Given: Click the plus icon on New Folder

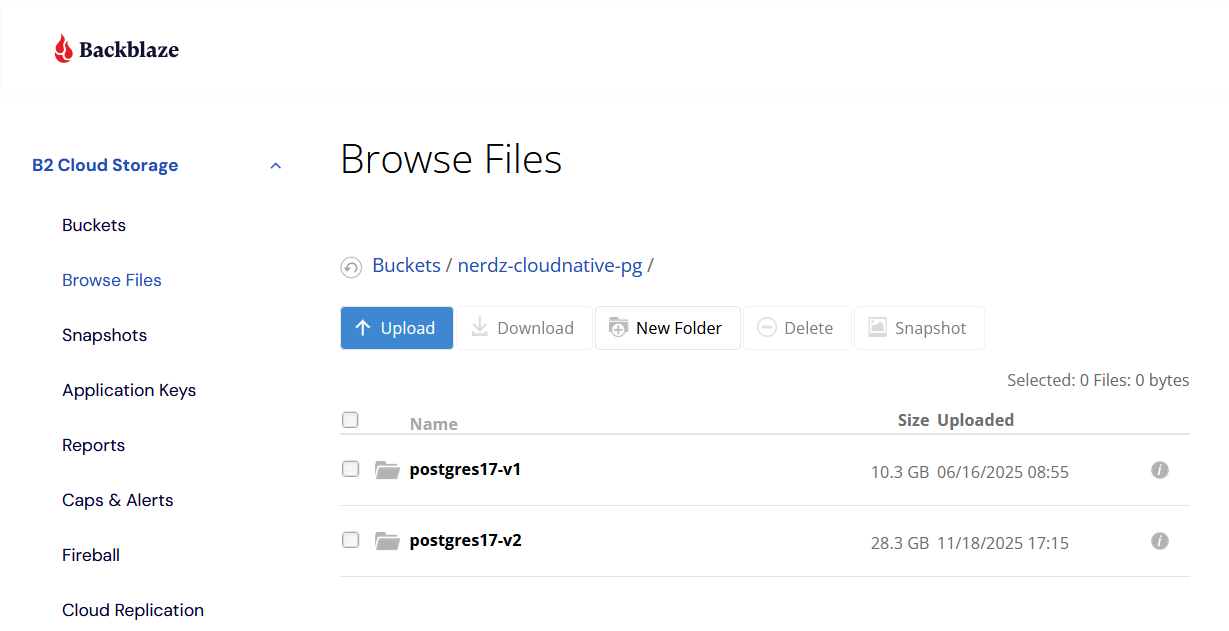Looking at the screenshot, I should (620, 327).
